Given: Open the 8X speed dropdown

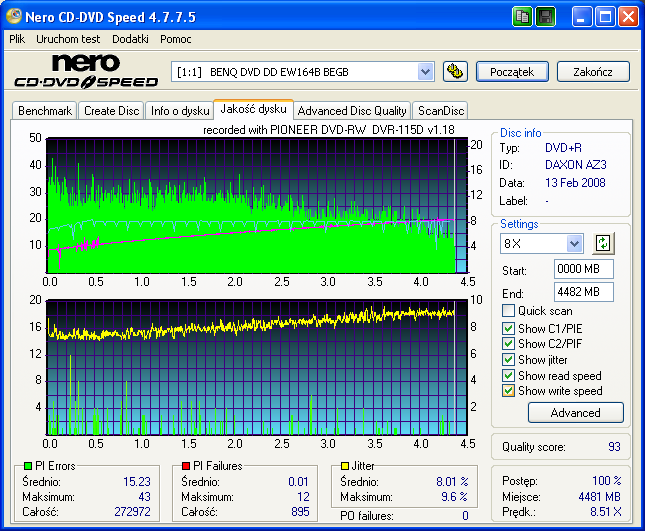Looking at the screenshot, I should click(x=574, y=243).
